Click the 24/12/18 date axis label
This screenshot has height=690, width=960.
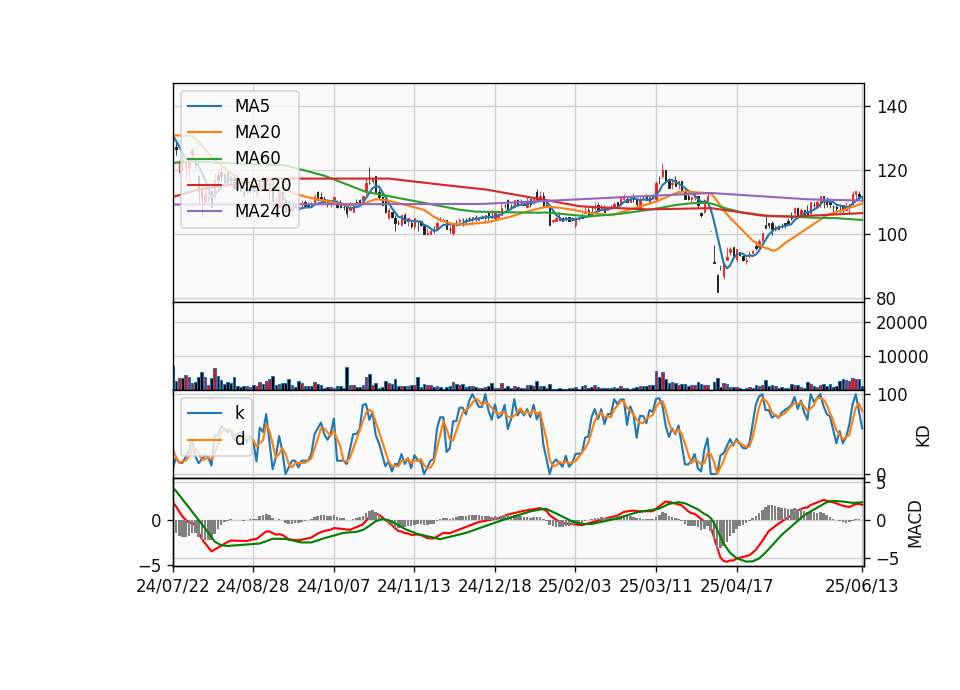tap(495, 586)
